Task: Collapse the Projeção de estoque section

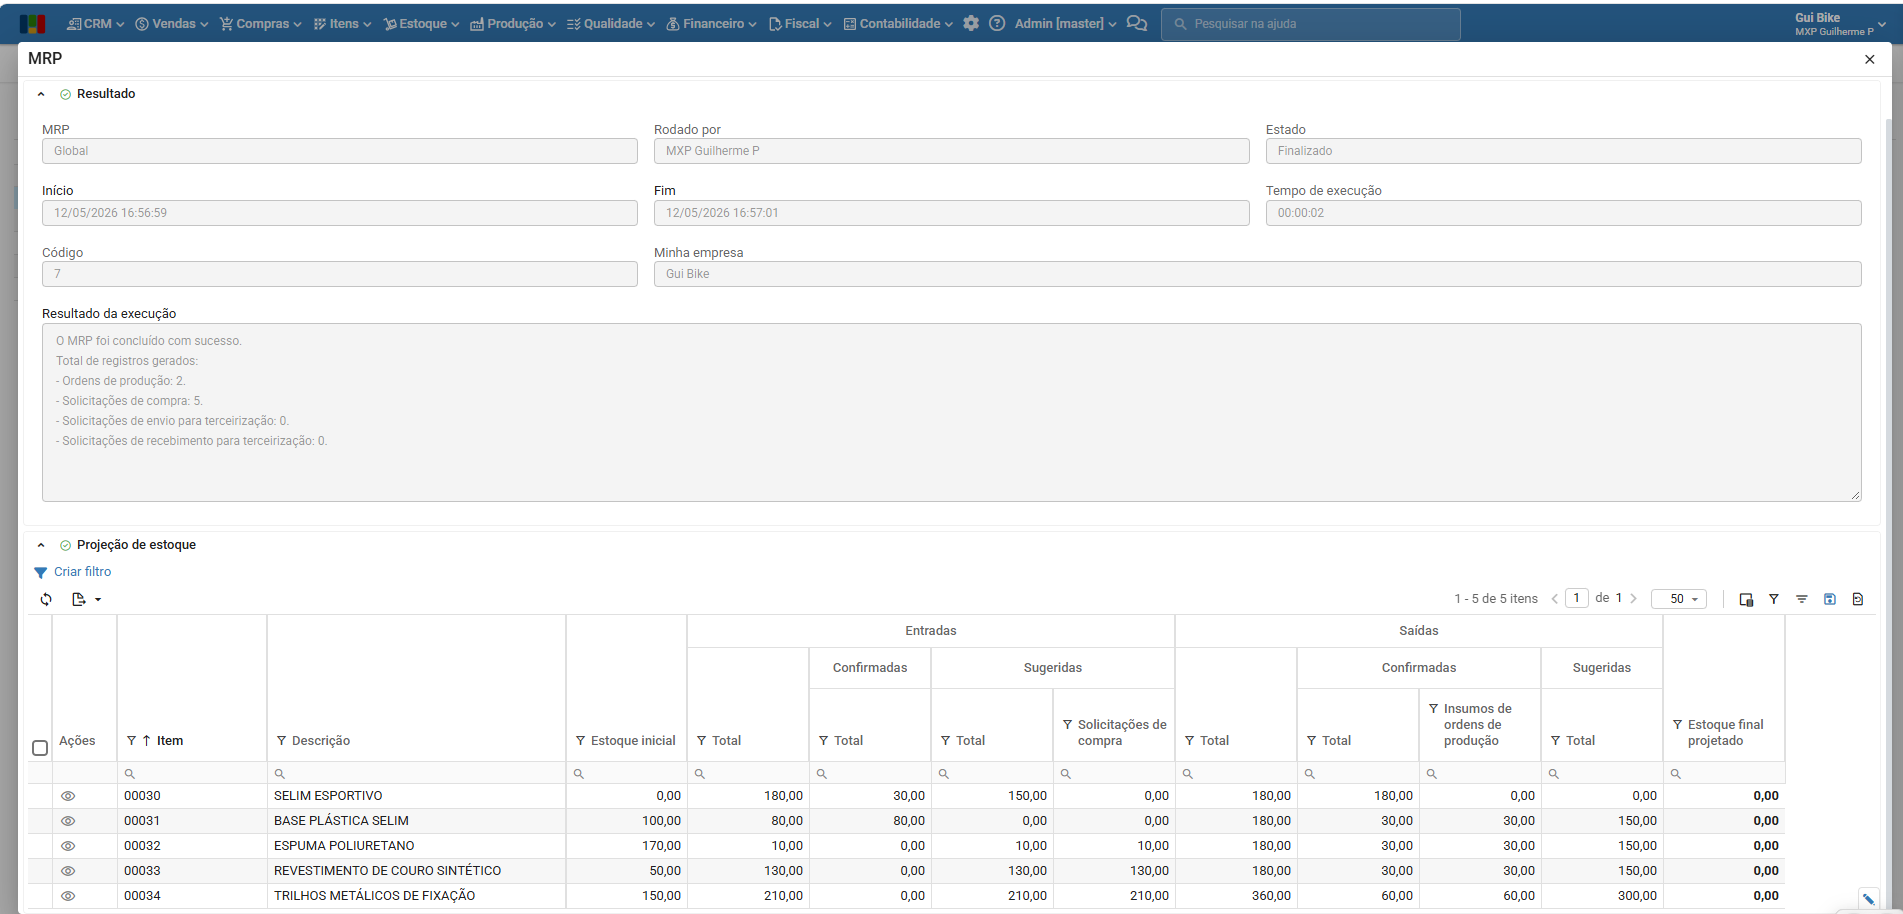Action: (x=41, y=545)
